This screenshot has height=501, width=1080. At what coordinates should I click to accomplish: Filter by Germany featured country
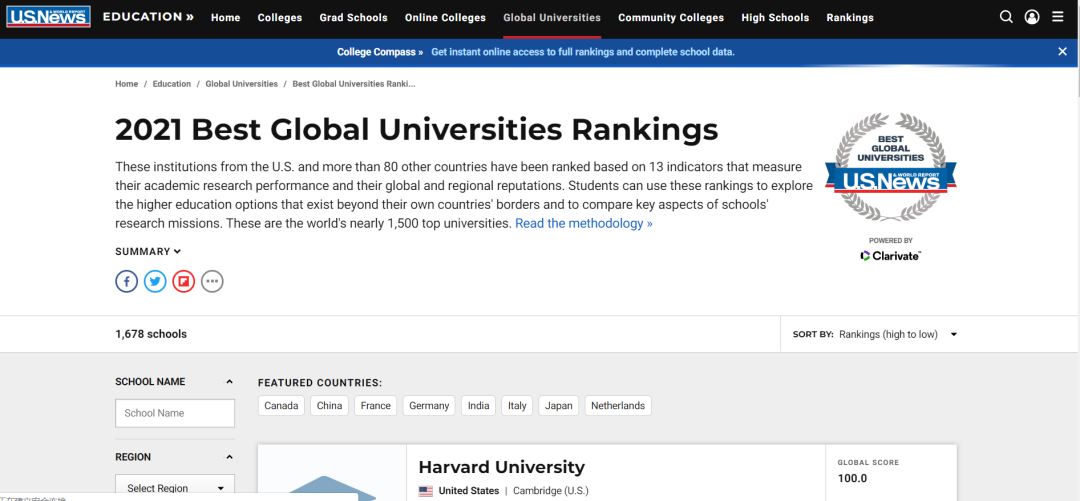pyautogui.click(x=429, y=406)
